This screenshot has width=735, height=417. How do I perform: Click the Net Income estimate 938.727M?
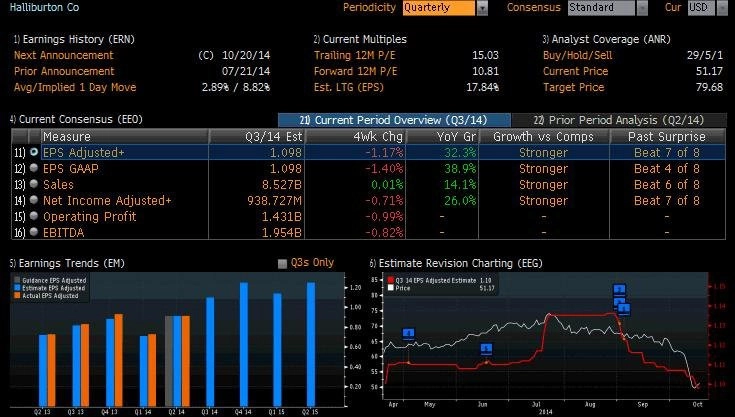pos(275,201)
